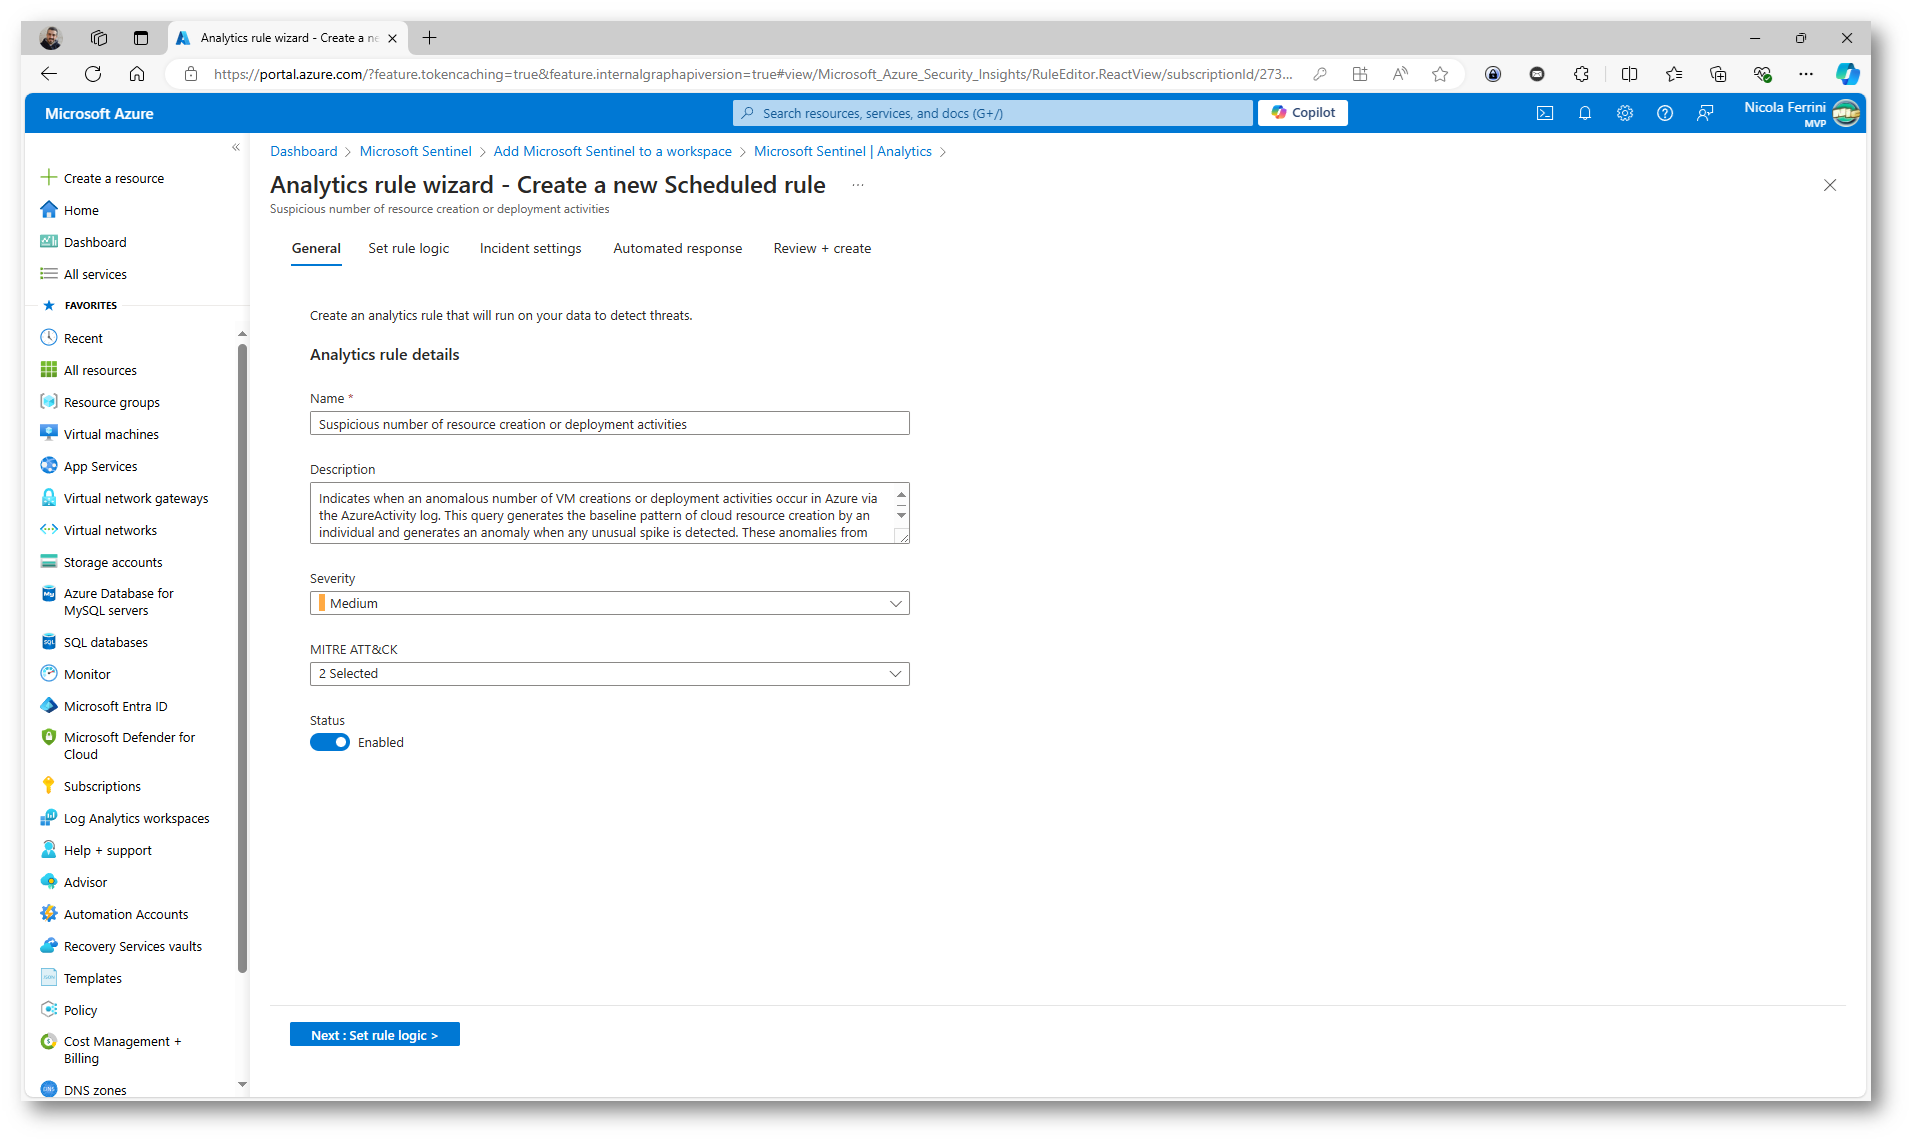Open browser extensions puzzle icon
The height and width of the screenshot is (1143, 1913).
(1581, 74)
